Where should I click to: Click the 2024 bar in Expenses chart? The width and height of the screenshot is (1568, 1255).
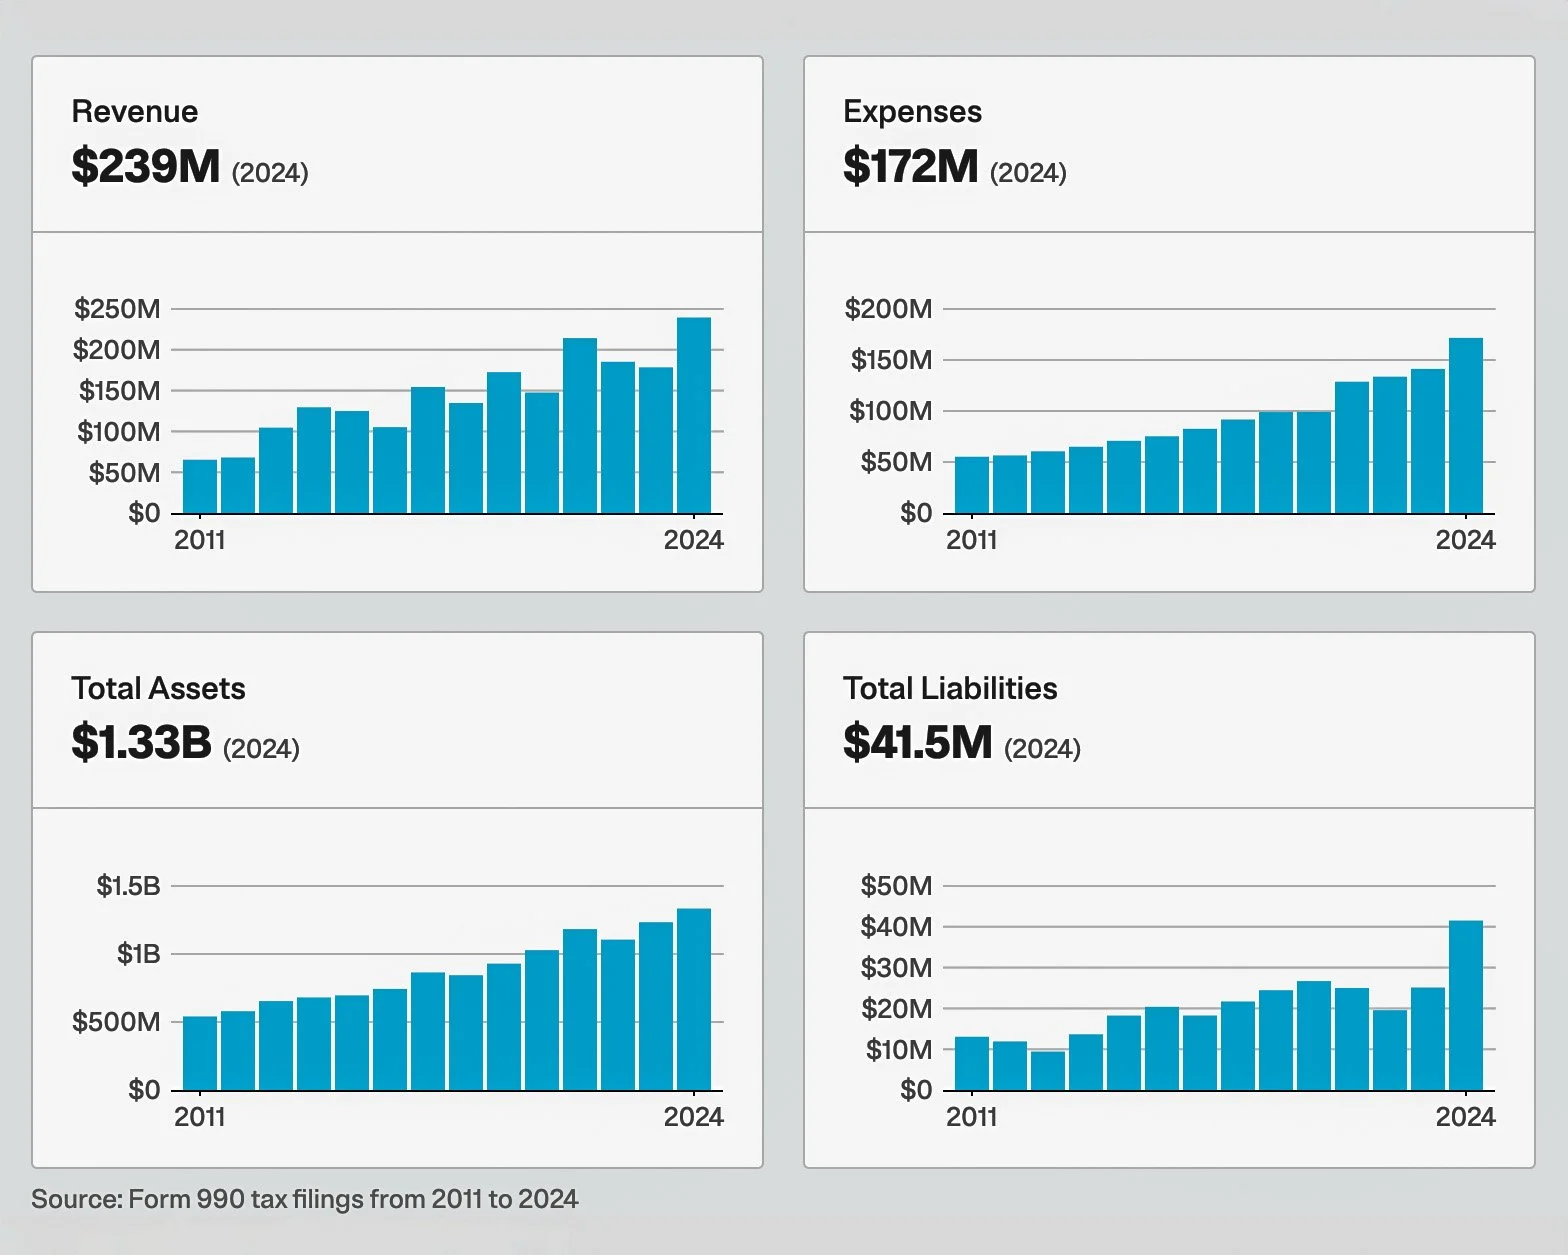coord(1466,426)
